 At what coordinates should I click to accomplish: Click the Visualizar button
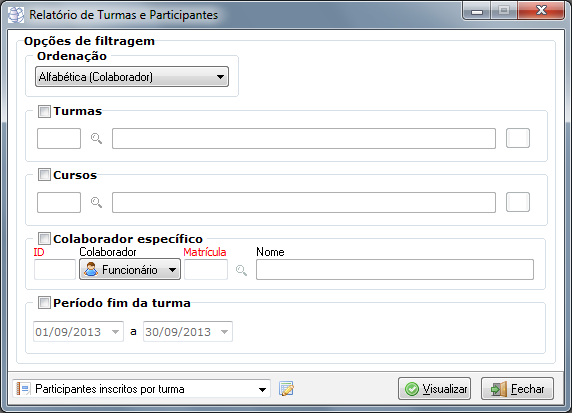point(434,389)
